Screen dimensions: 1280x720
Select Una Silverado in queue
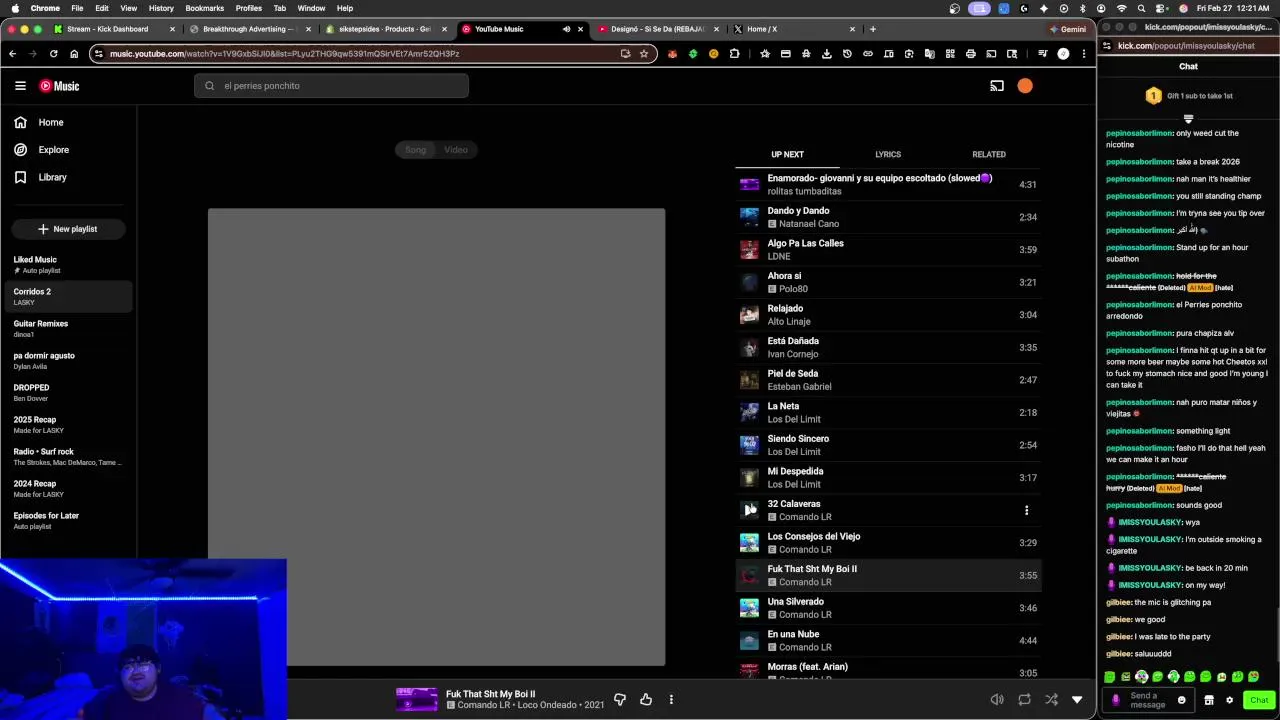click(888, 608)
